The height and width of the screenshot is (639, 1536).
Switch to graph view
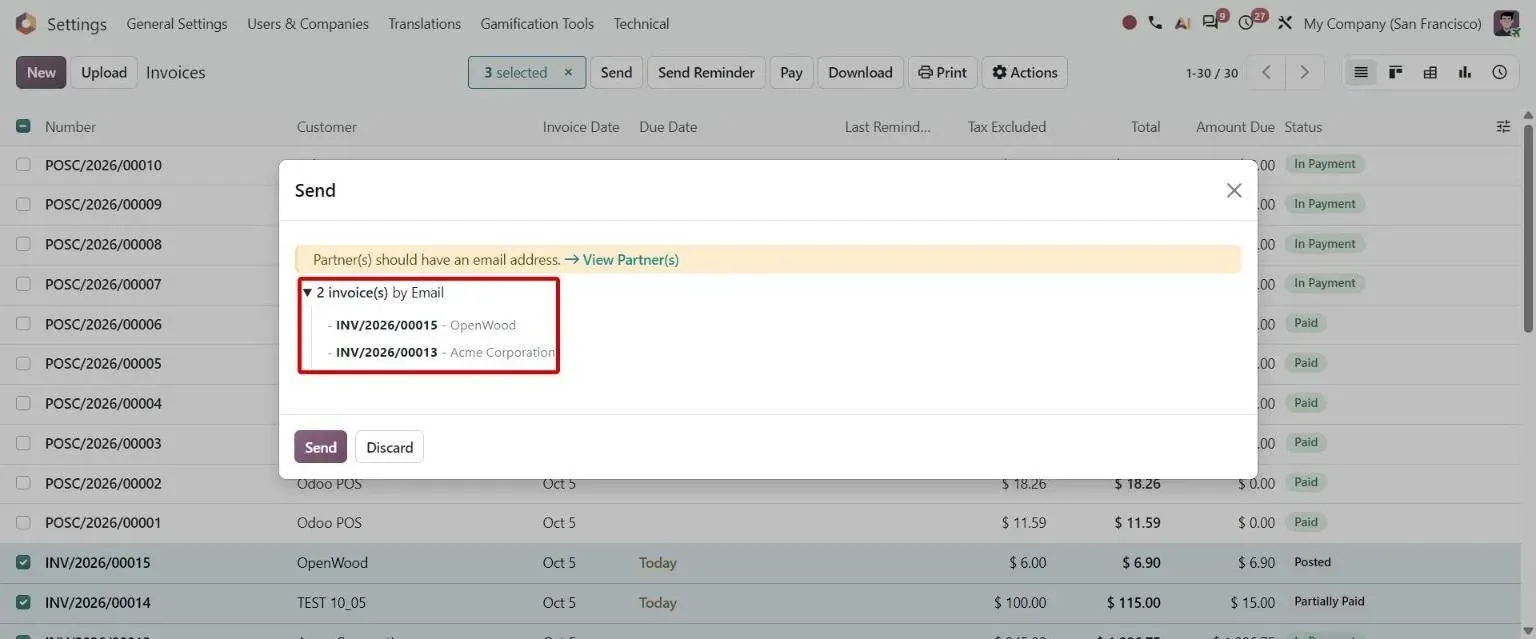click(1465, 72)
